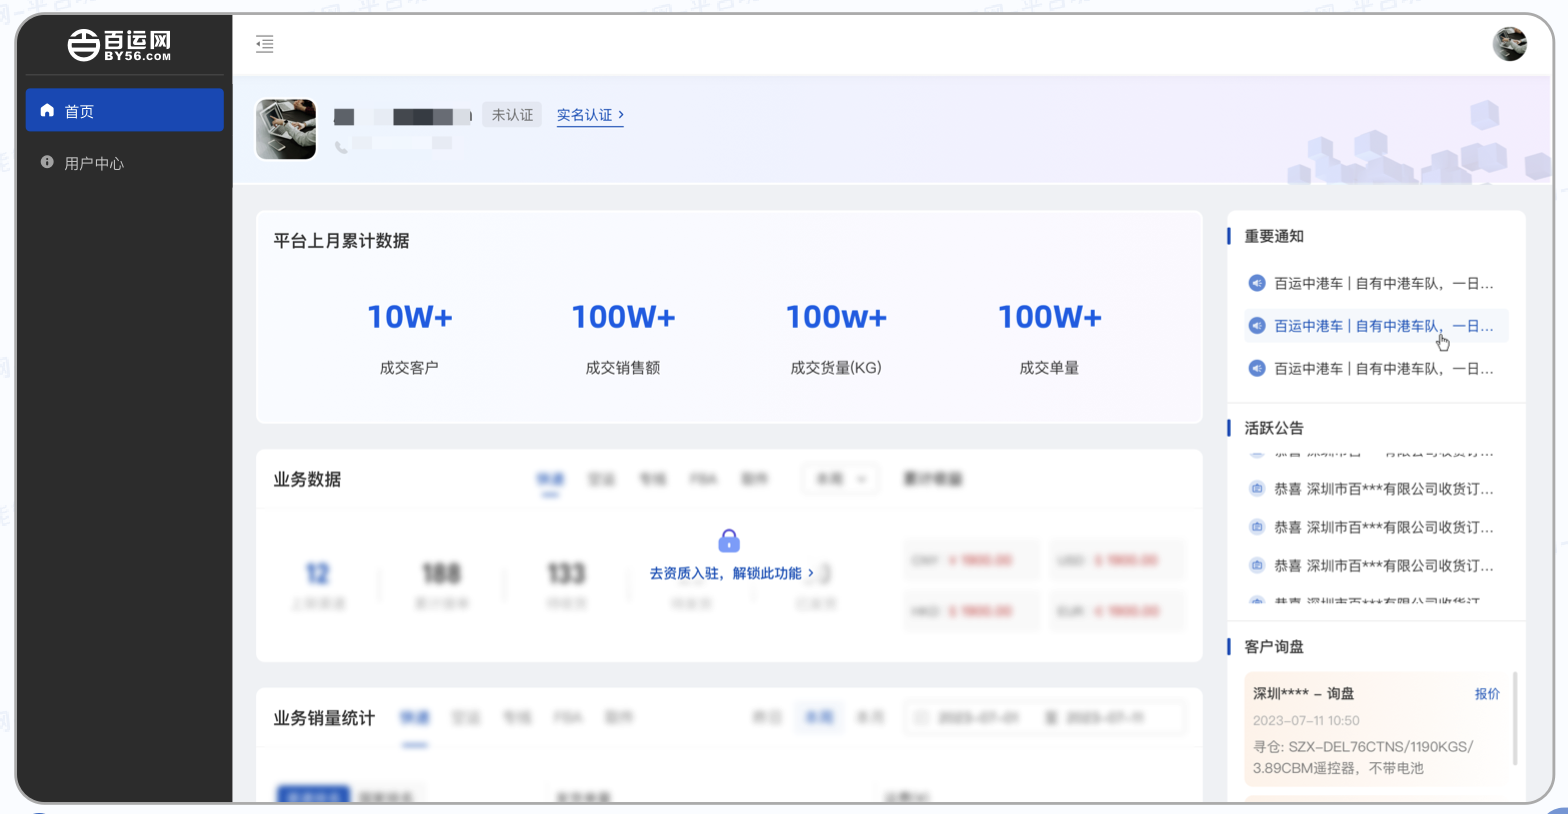1568x814 pixels.
Task: Open the blurred period dropdown beside 业务数据 tabs
Action: pos(841,479)
